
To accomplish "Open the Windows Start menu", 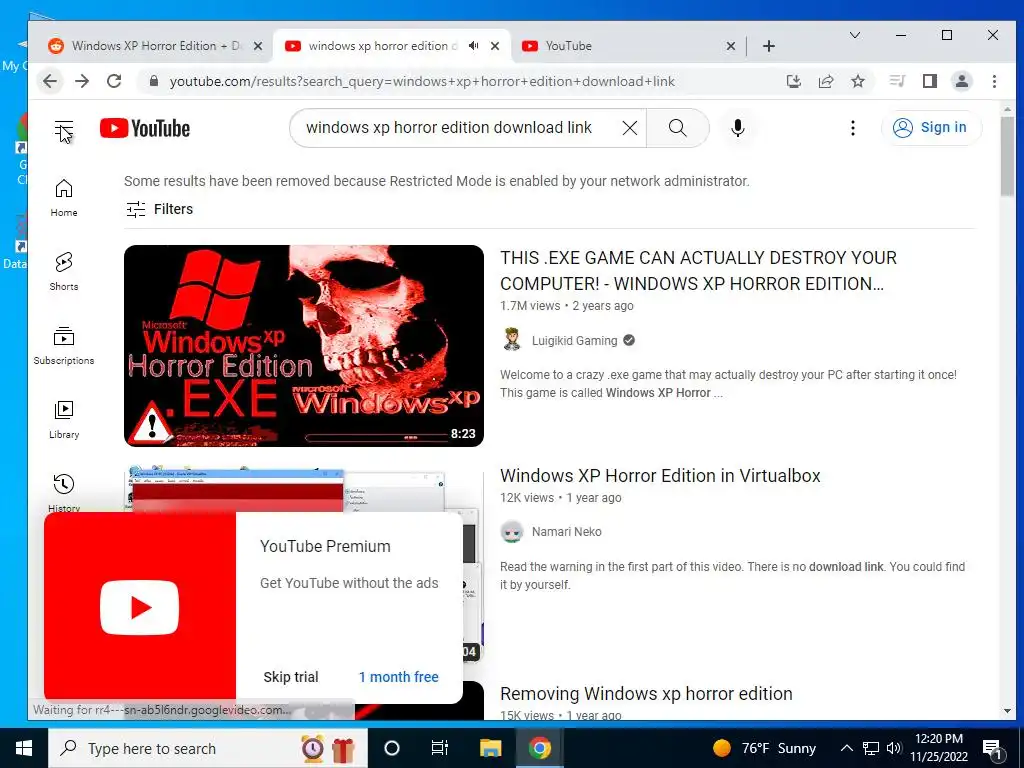I will pyautogui.click(x=24, y=748).
